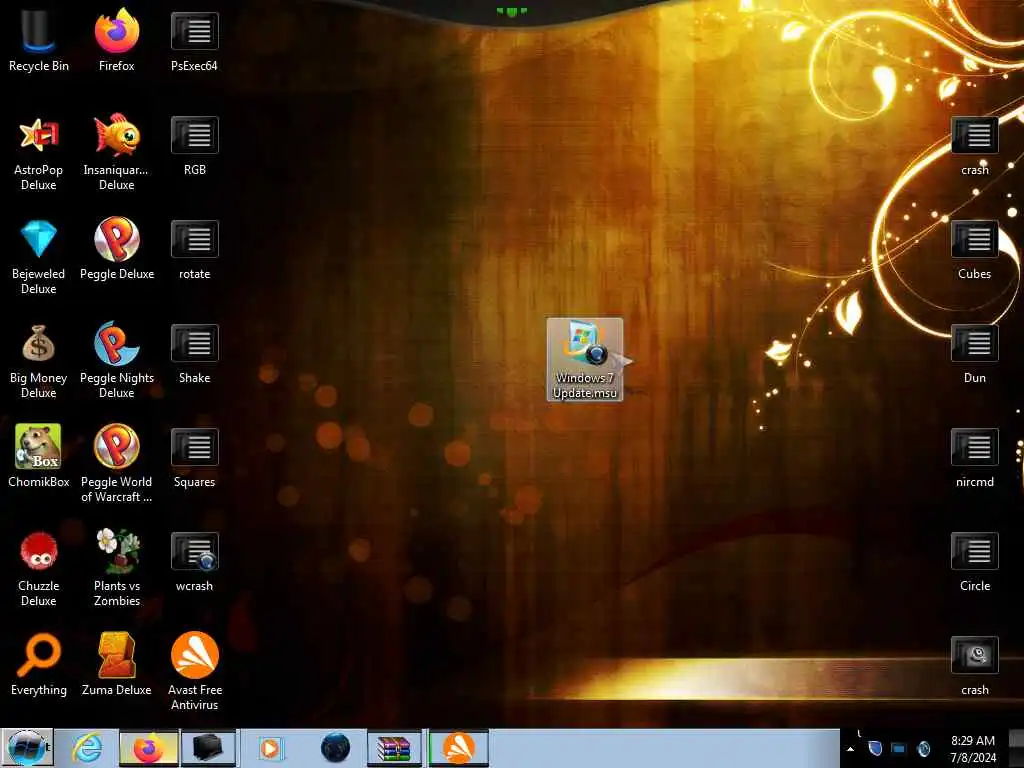Select Avast Free Antivirus desktop icon
The height and width of the screenshot is (768, 1024).
click(x=195, y=671)
